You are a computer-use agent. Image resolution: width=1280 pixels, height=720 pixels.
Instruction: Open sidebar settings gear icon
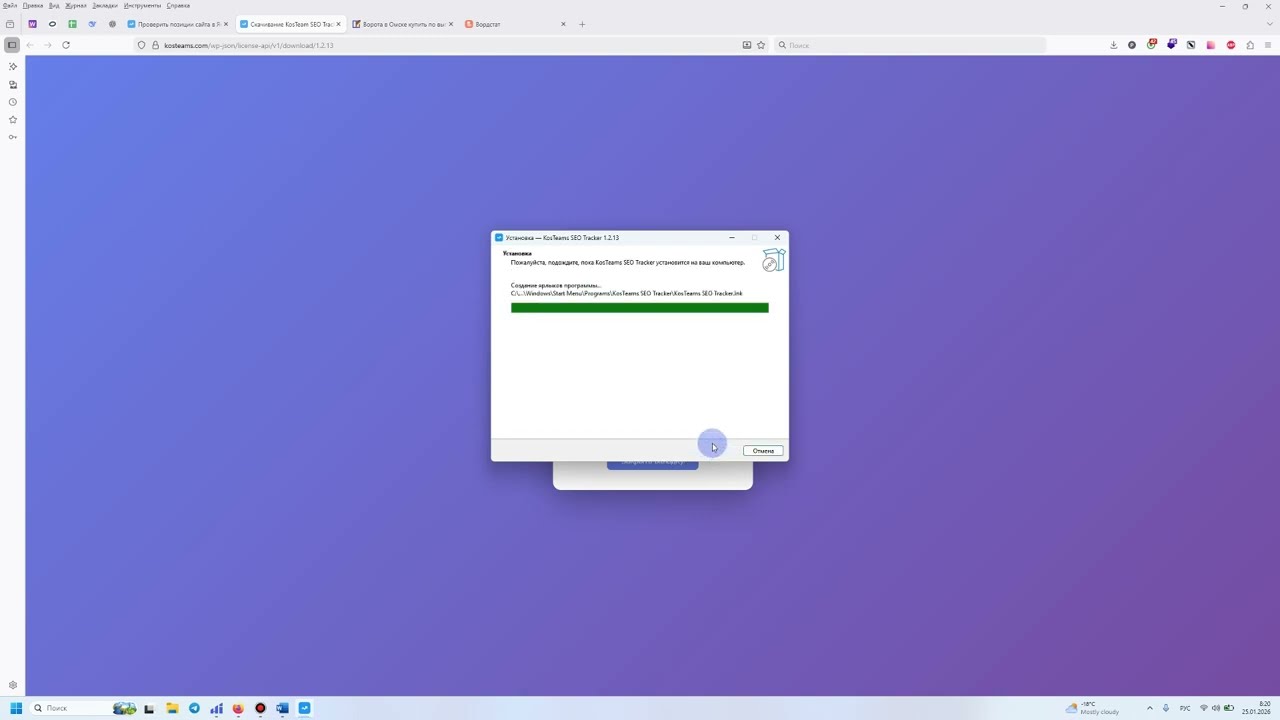[x=13, y=686]
